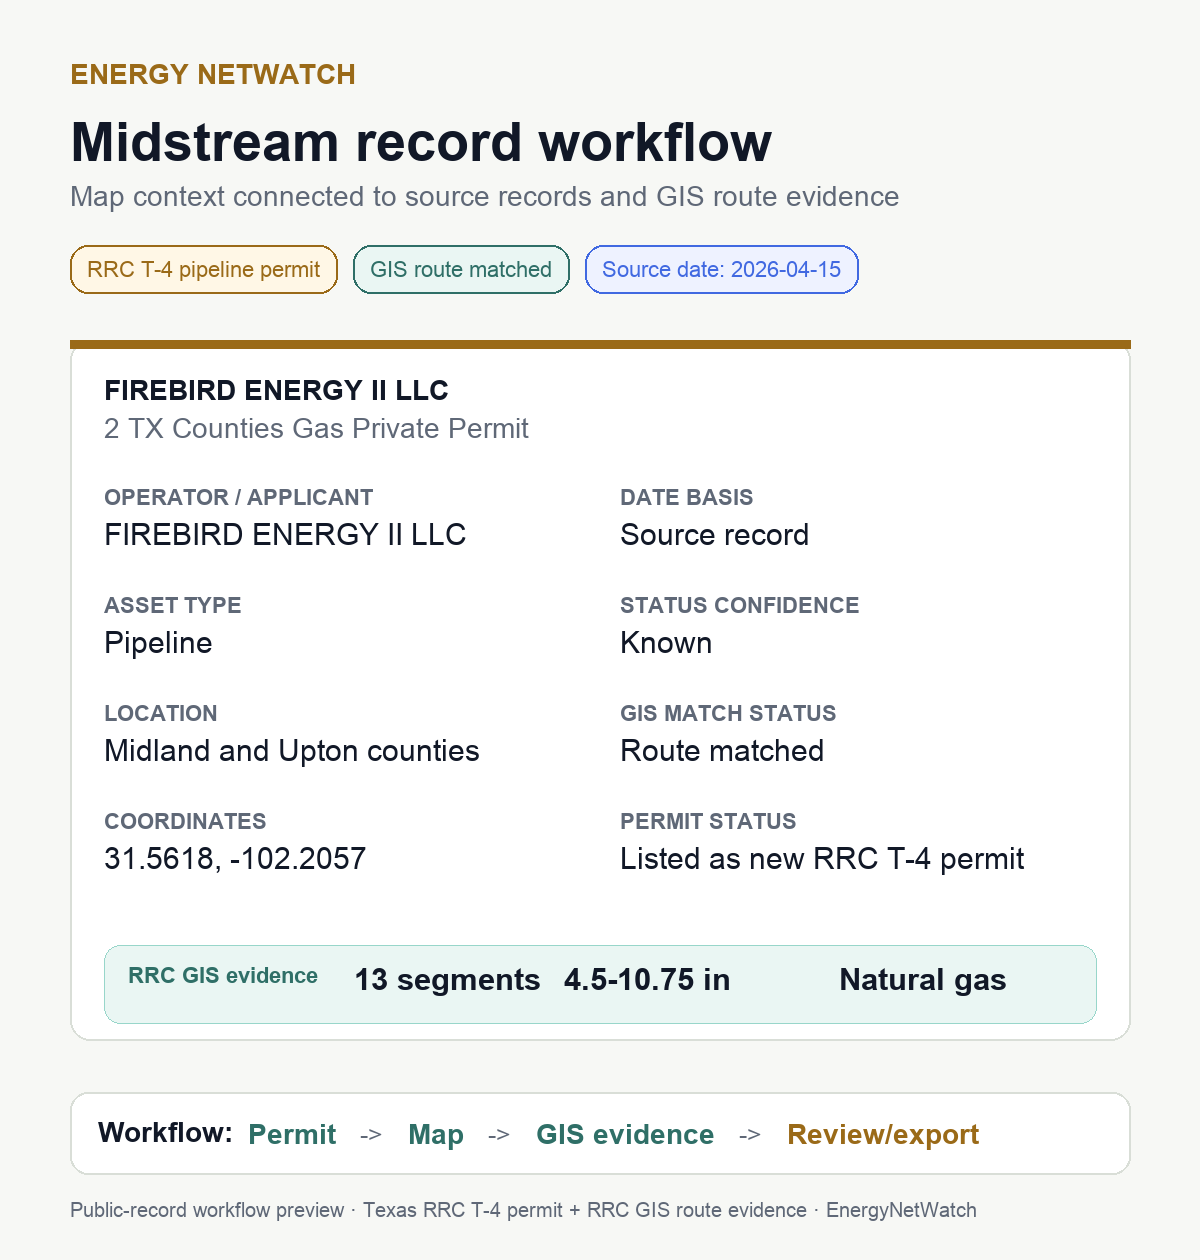Click the PERMIT STATUS field label

pos(708,822)
